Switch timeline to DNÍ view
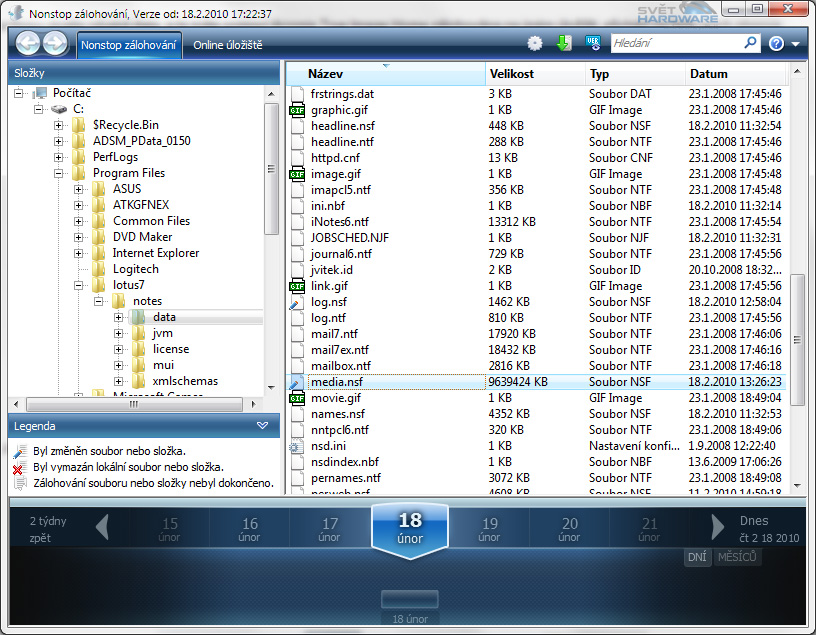The width and height of the screenshot is (816, 635). pos(697,557)
